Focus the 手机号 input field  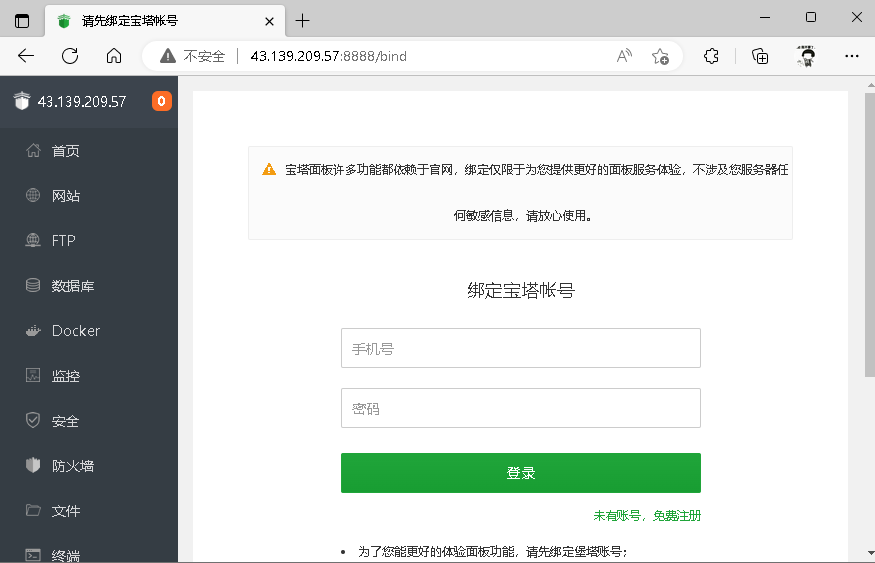(x=521, y=348)
